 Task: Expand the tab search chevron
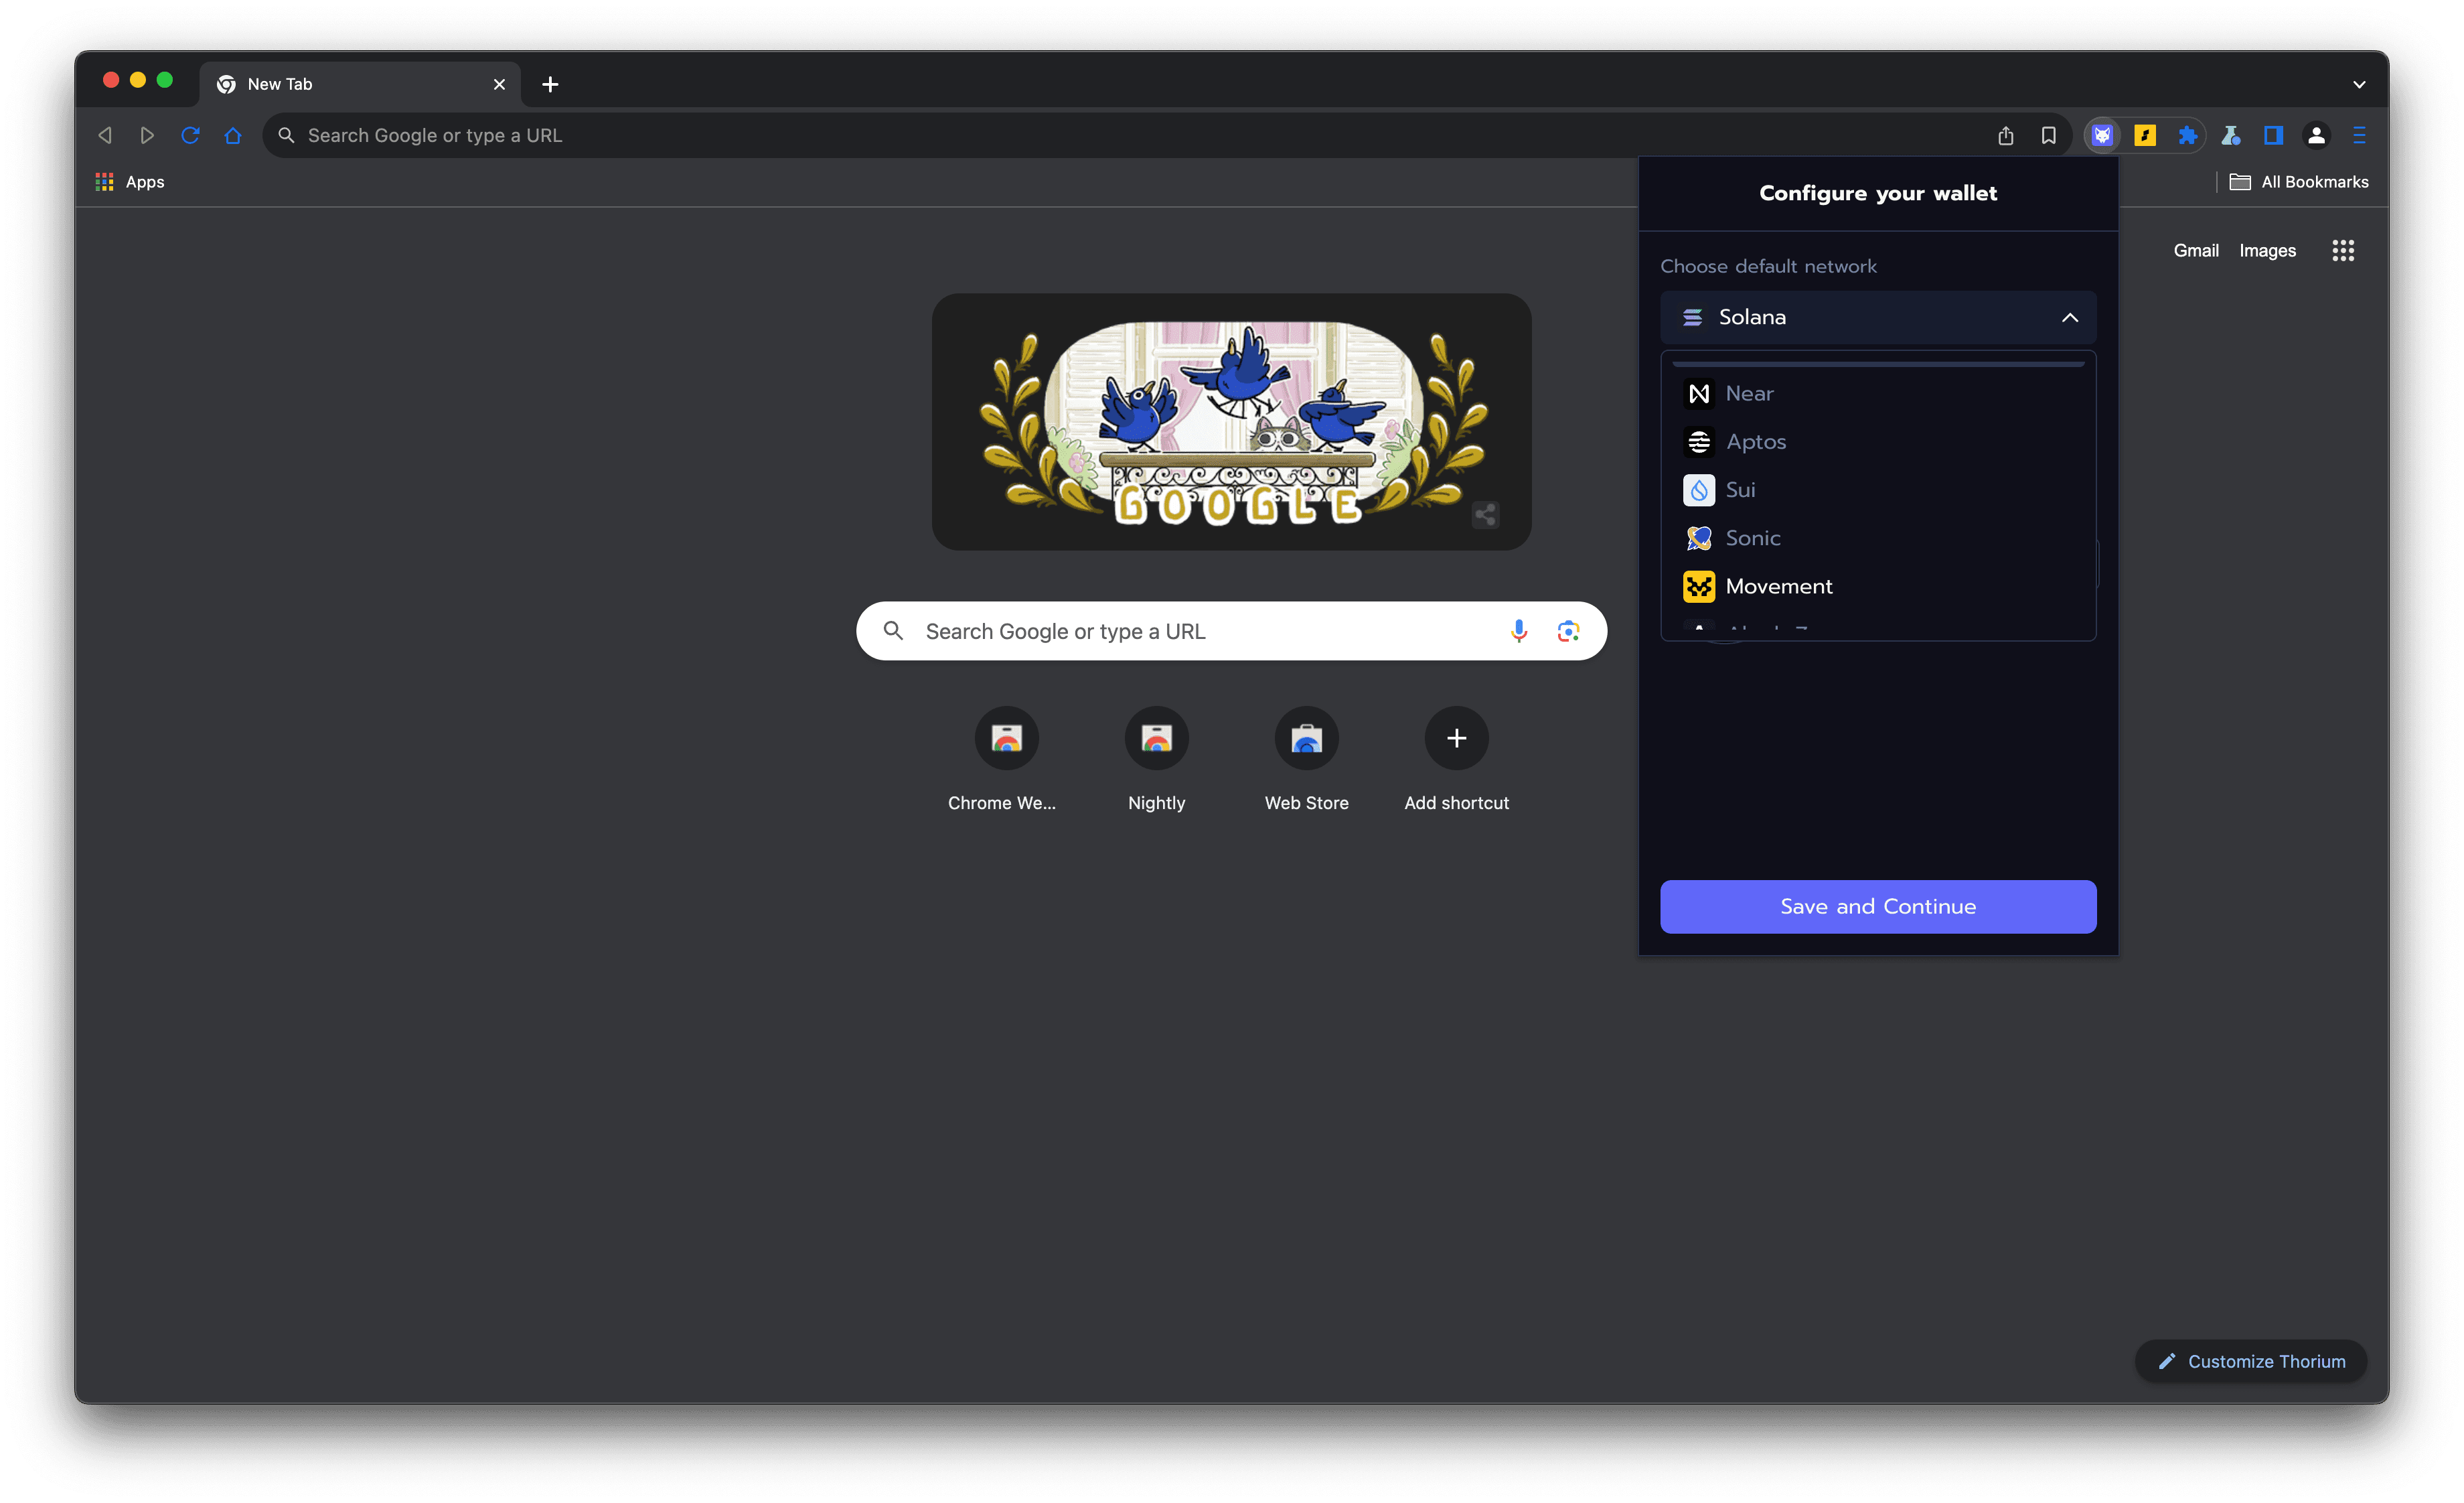[x=2359, y=84]
